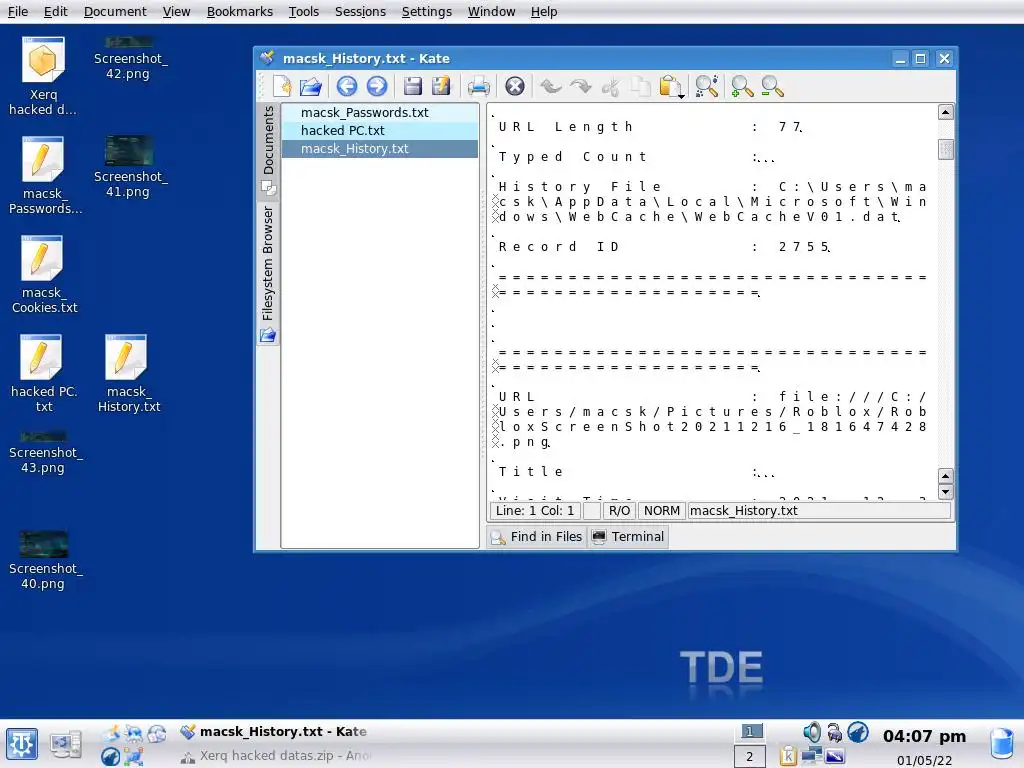1024x768 pixels.
Task: Zoom out with the minus magnifier
Action: [x=772, y=86]
